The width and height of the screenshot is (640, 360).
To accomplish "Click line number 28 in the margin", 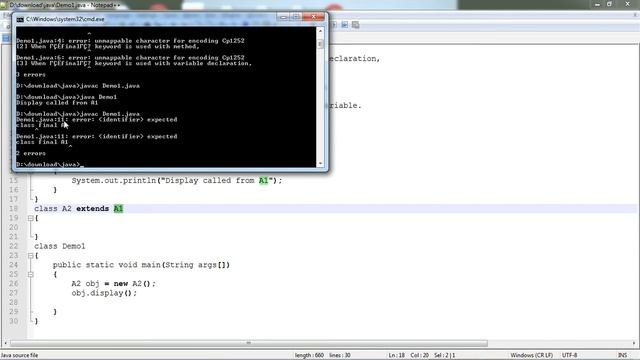I will [13, 302].
